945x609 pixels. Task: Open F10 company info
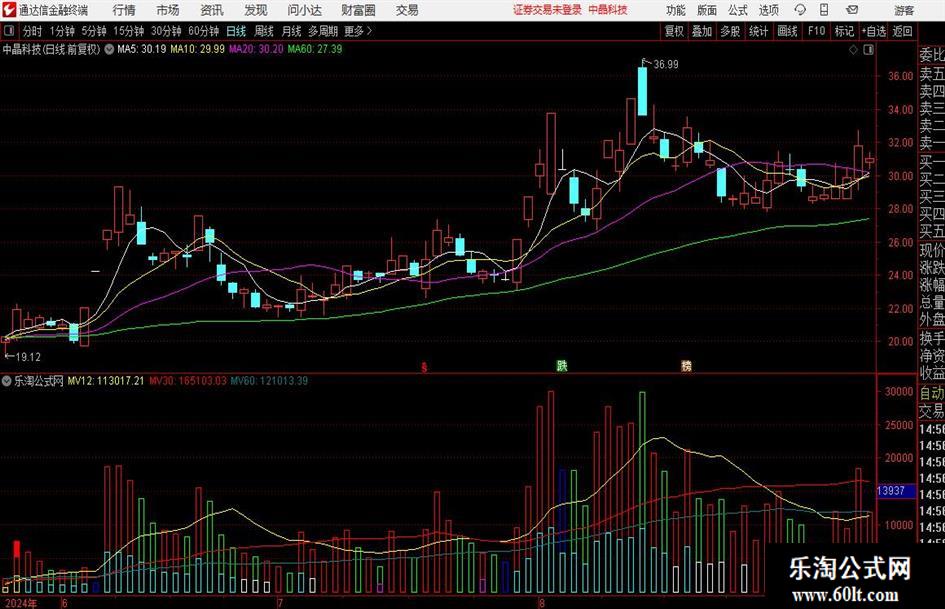coord(816,31)
